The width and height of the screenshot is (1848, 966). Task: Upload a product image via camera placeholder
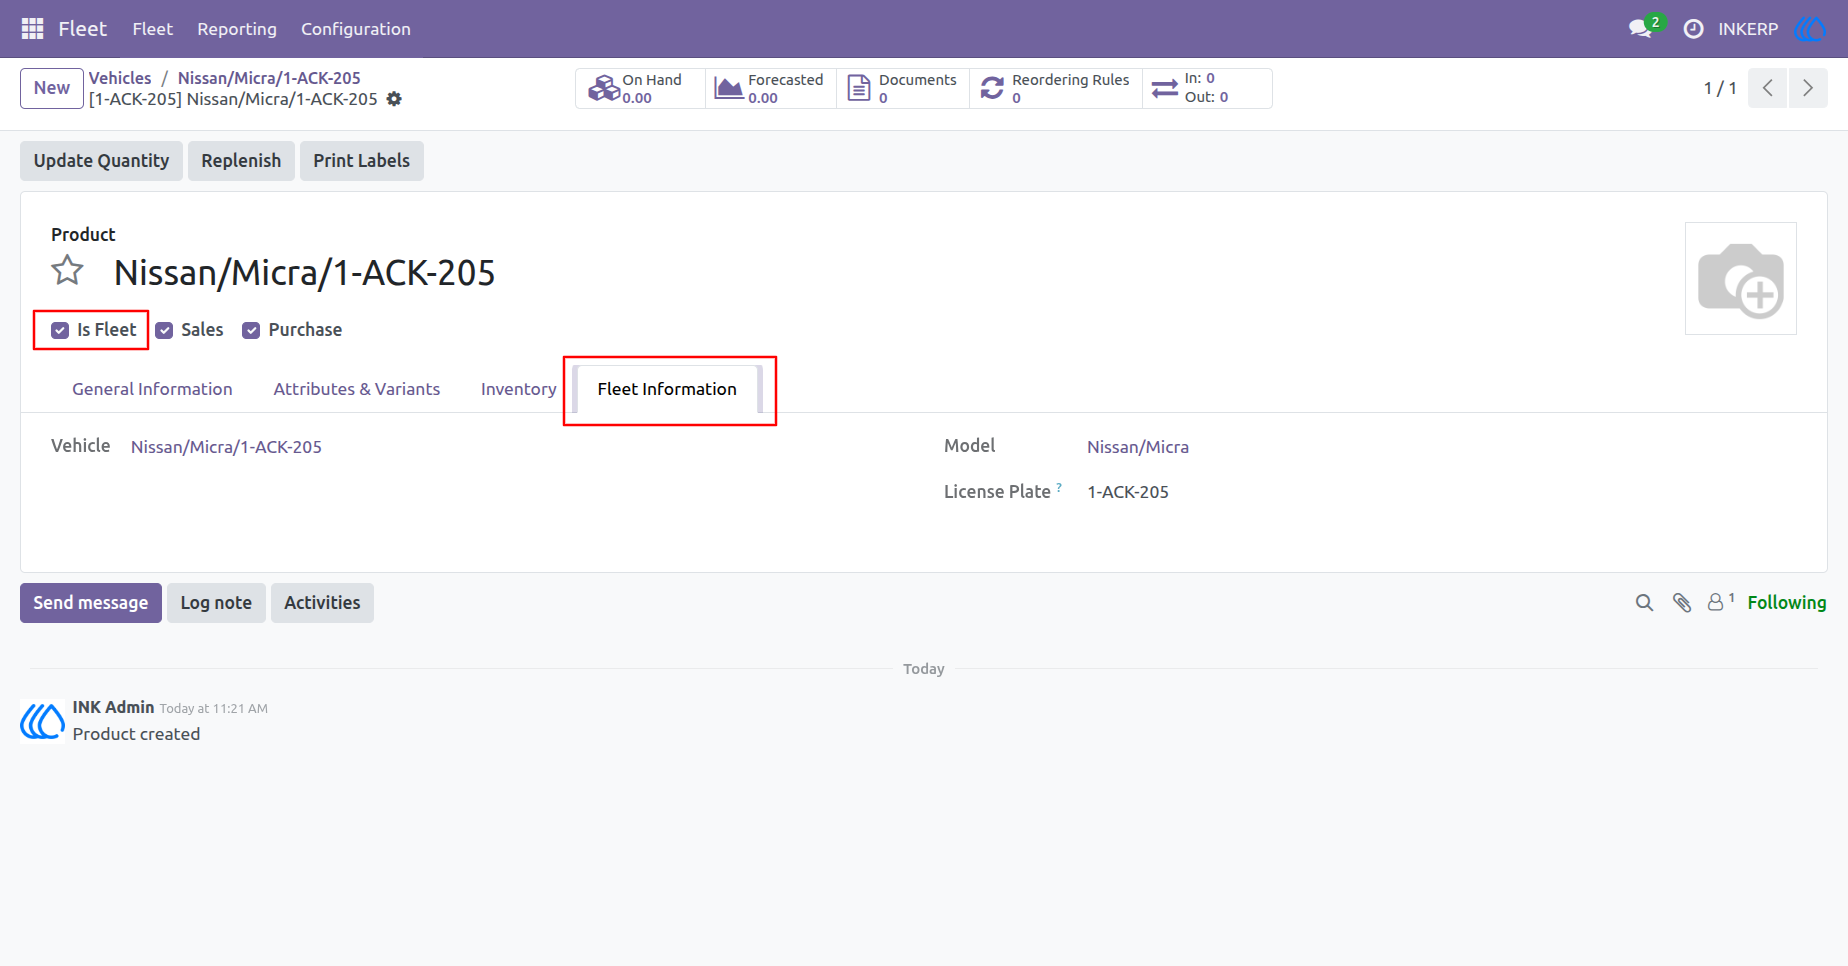click(x=1741, y=279)
